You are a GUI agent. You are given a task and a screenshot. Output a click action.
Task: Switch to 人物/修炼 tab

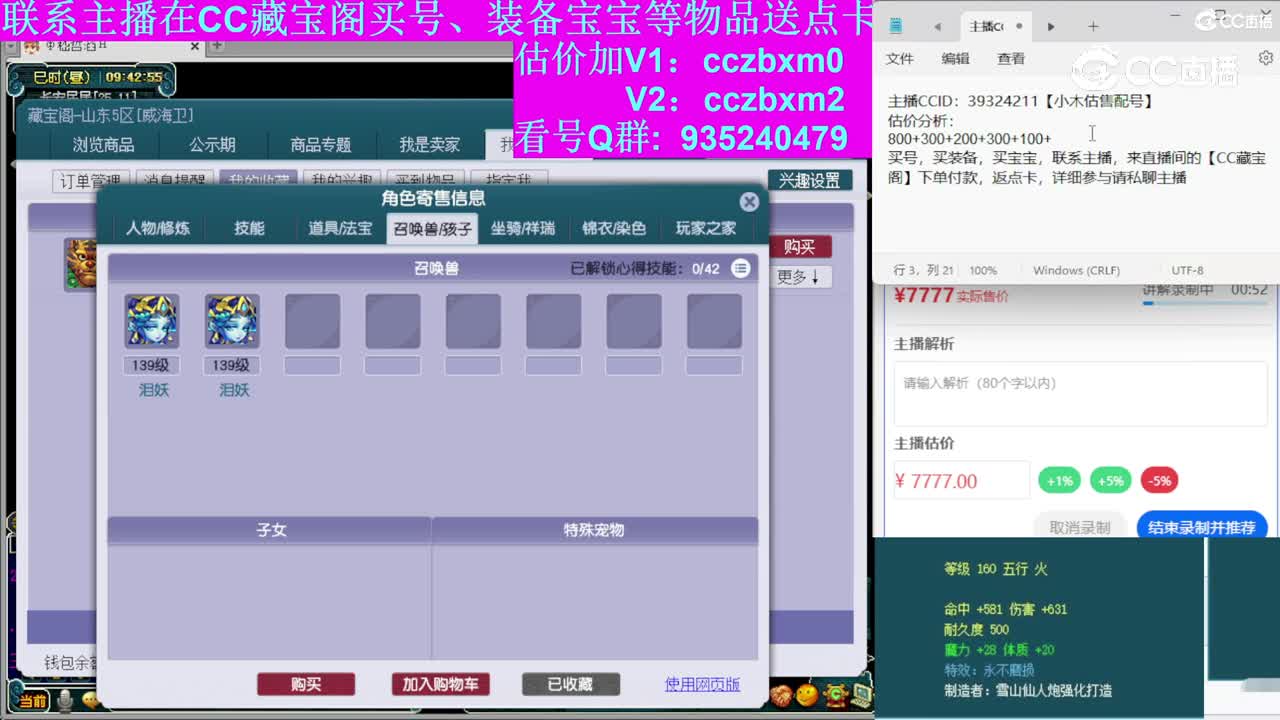158,228
